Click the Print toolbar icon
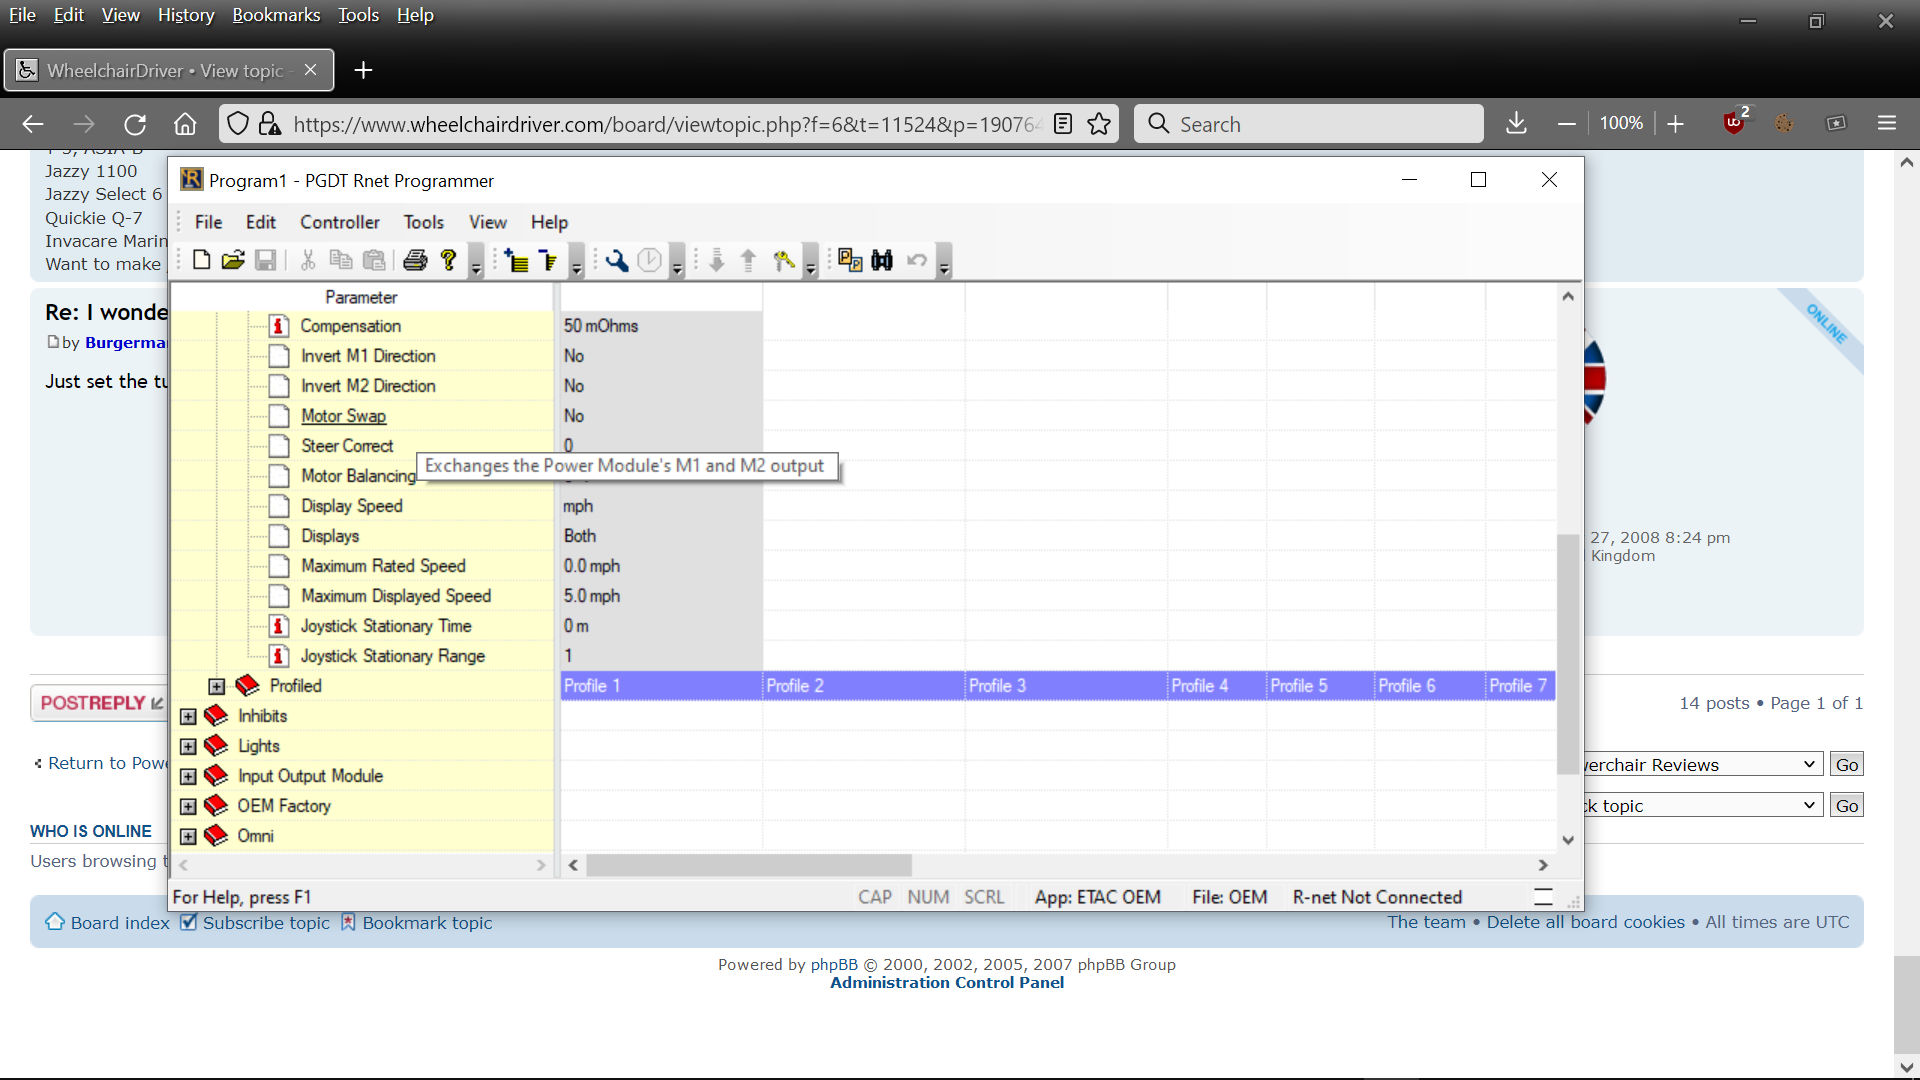 [415, 260]
